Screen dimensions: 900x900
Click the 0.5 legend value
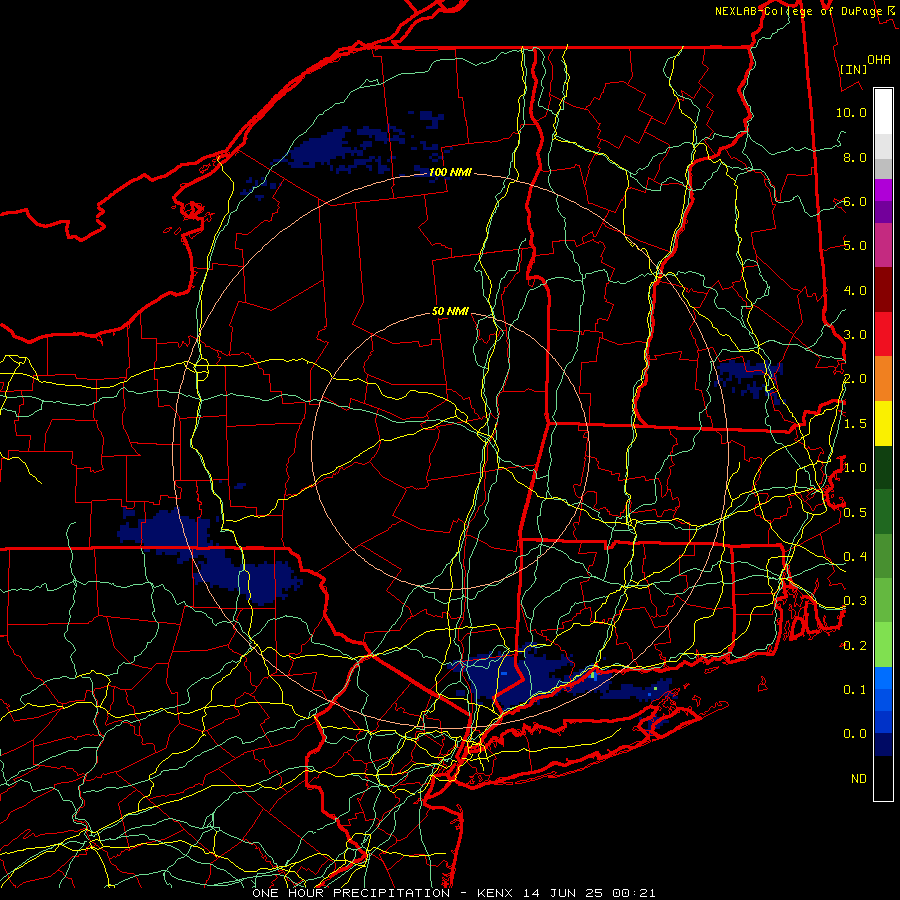[855, 513]
